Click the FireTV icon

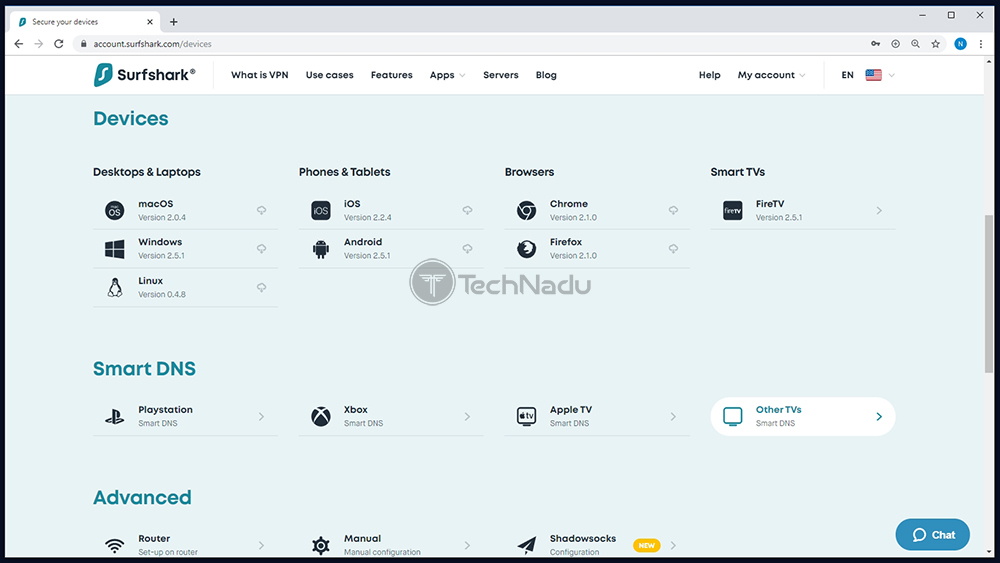click(733, 210)
